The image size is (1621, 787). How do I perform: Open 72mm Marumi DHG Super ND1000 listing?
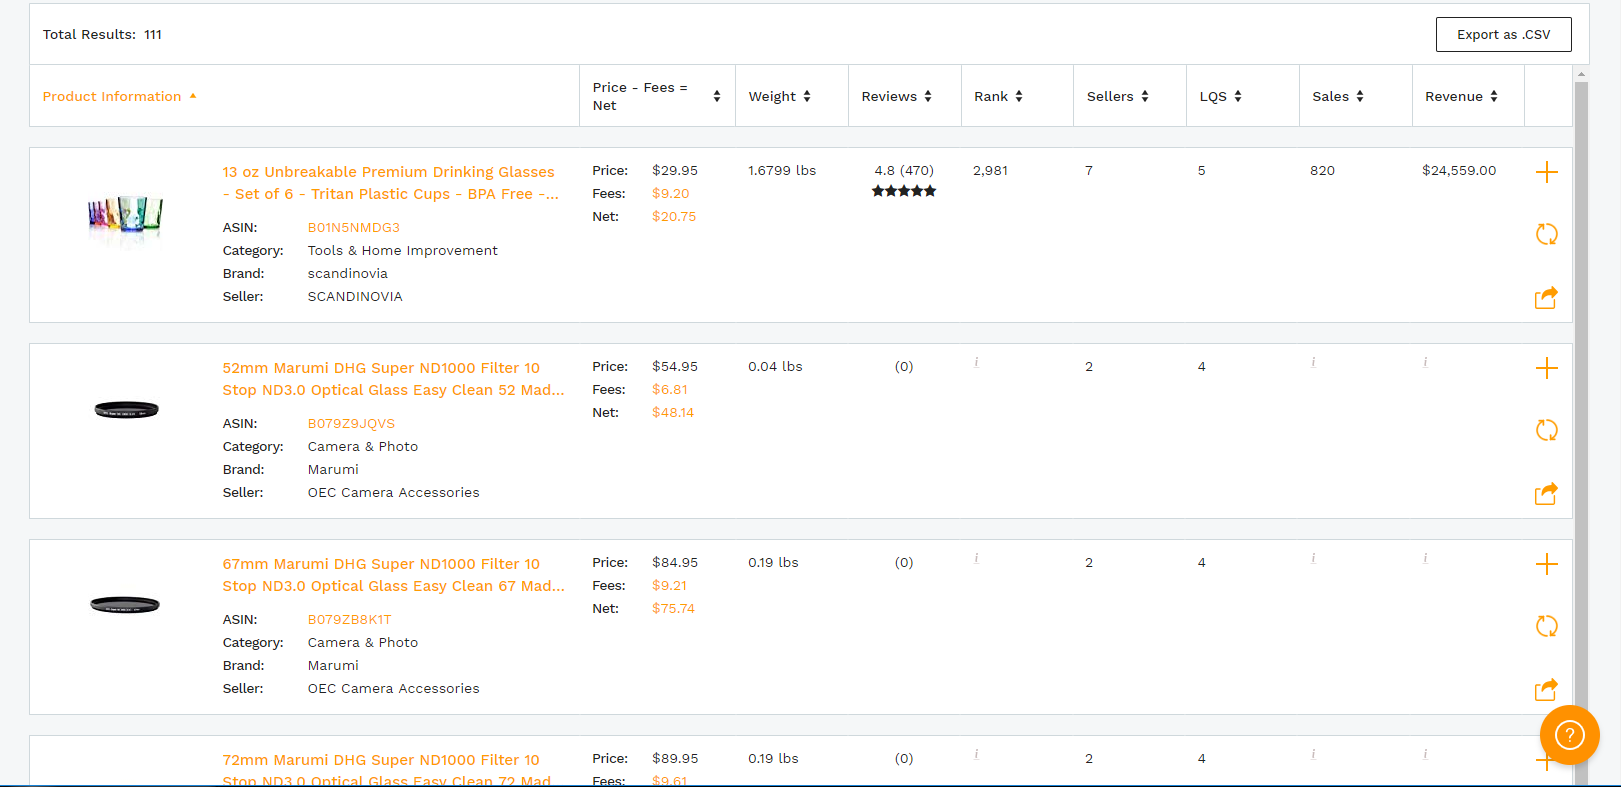pos(387,770)
